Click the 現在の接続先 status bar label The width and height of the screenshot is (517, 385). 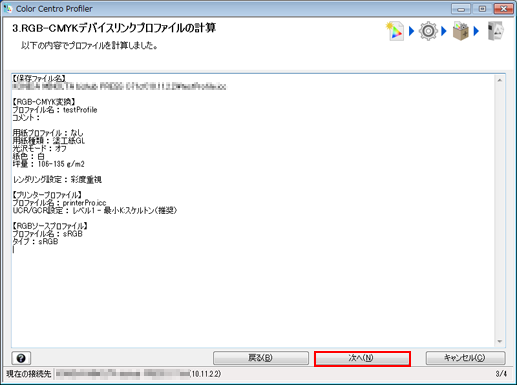click(28, 374)
